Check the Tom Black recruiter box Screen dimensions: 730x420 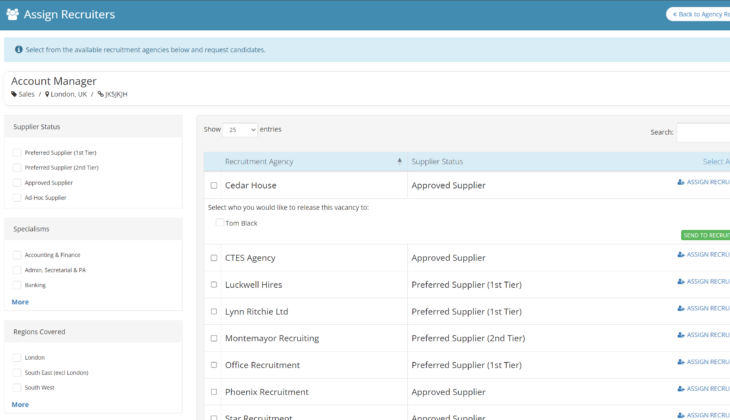(x=220, y=223)
